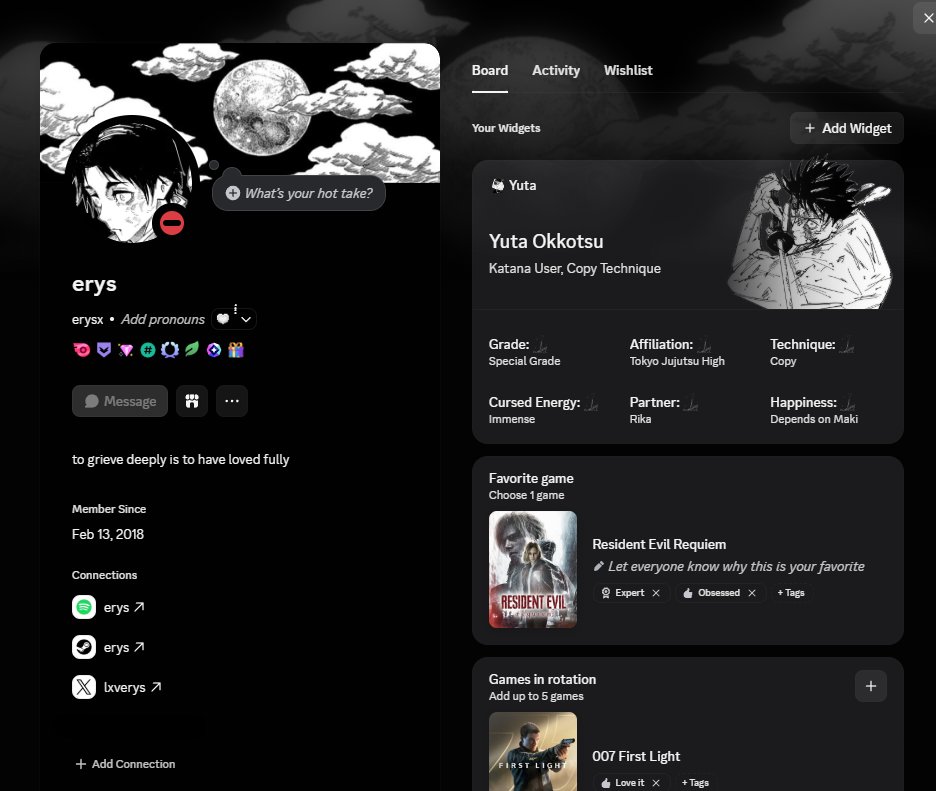Click the edit icon next to Happiness
The height and width of the screenshot is (791, 936).
(848, 404)
